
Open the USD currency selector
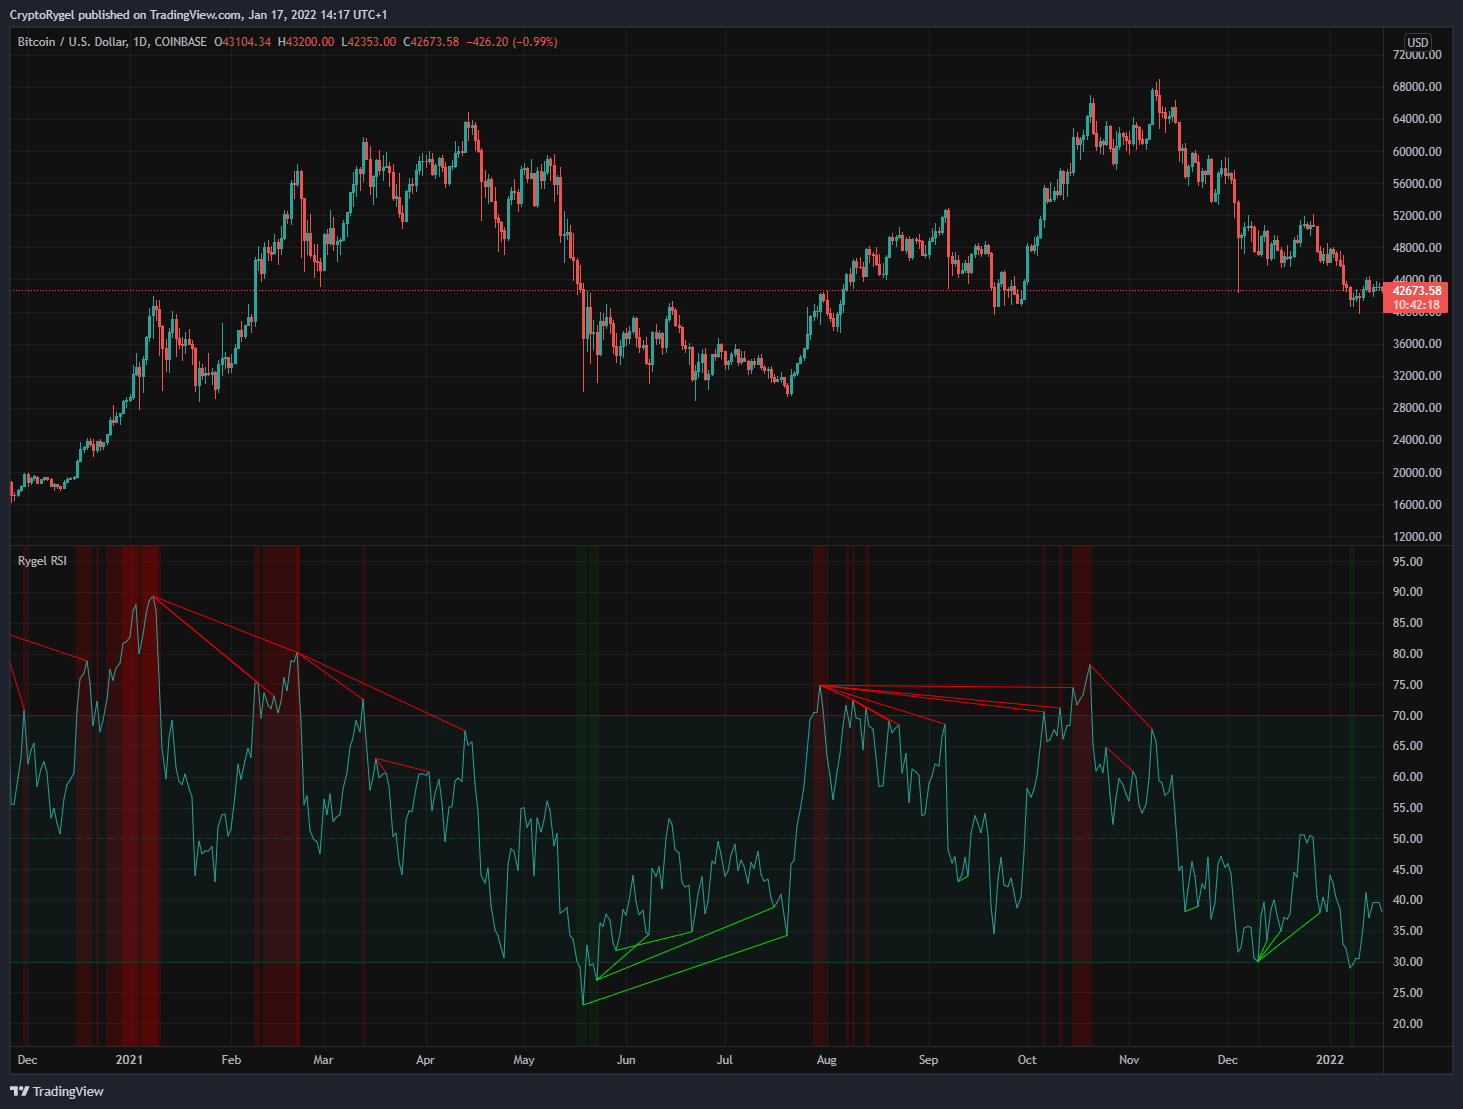point(1418,42)
